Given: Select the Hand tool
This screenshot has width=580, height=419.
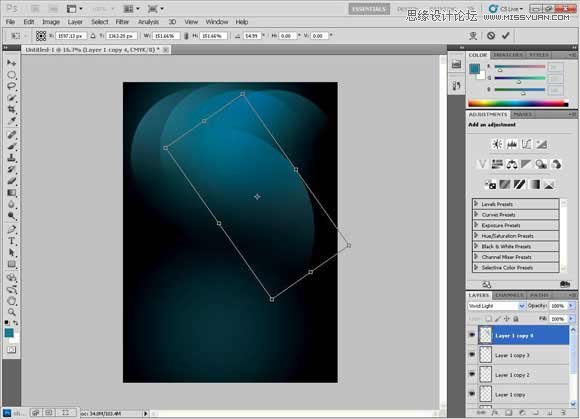Looking at the screenshot, I should click(x=11, y=301).
